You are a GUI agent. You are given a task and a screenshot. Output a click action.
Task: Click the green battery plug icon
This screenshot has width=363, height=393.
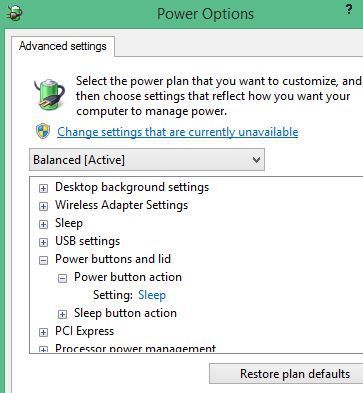(x=49, y=94)
